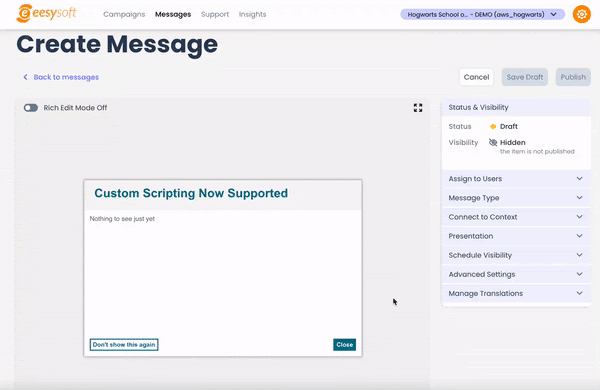Image resolution: width=600 pixels, height=390 pixels.
Task: Expand the Advanced Settings chevron
Action: 579,274
